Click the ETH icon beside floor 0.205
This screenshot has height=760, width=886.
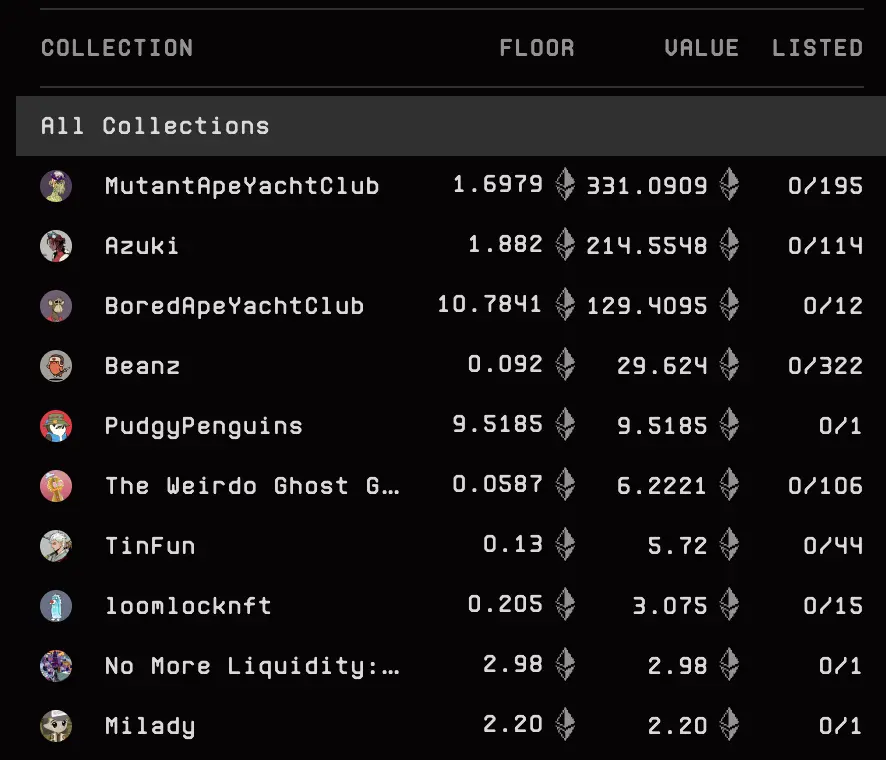click(x=565, y=604)
